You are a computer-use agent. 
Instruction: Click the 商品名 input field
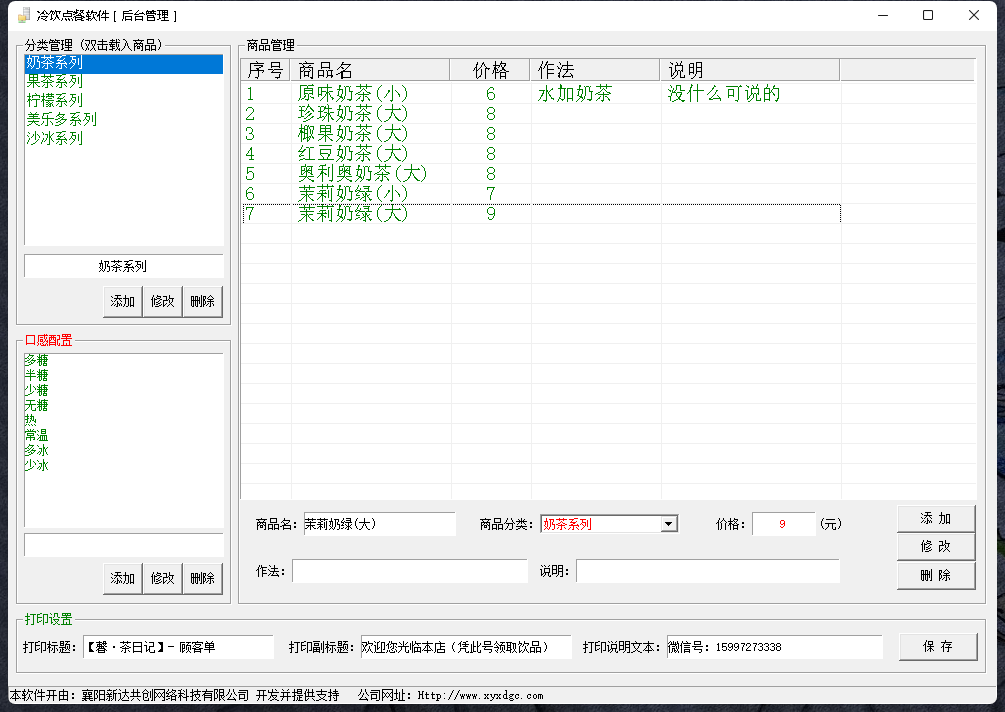pyautogui.click(x=379, y=524)
